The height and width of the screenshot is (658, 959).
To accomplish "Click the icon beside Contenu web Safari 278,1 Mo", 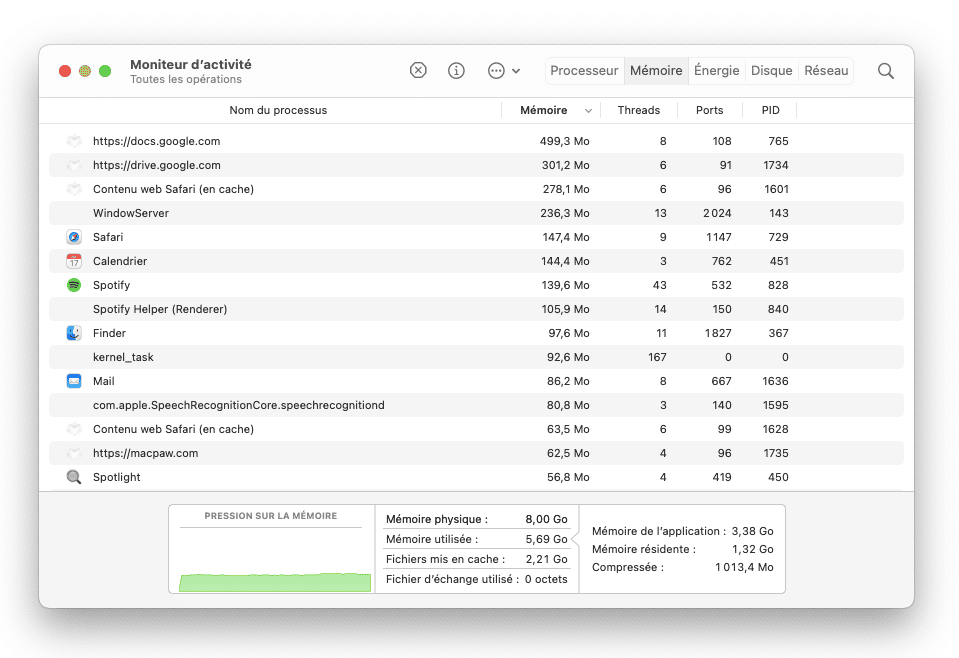I will [x=74, y=189].
